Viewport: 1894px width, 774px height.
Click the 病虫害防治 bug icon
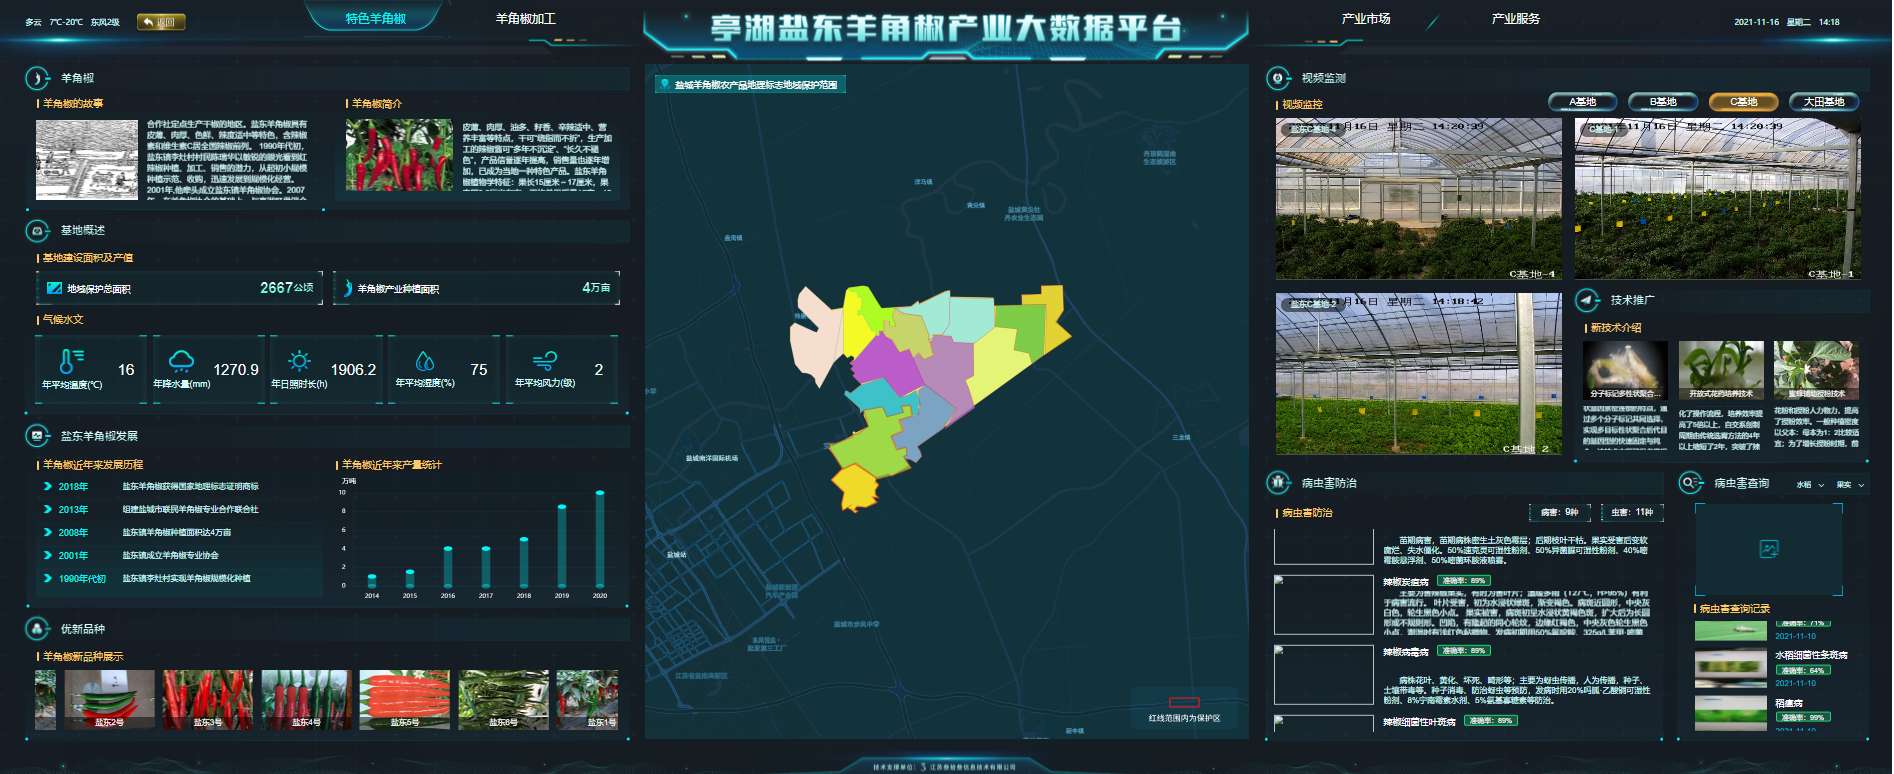click(1278, 483)
